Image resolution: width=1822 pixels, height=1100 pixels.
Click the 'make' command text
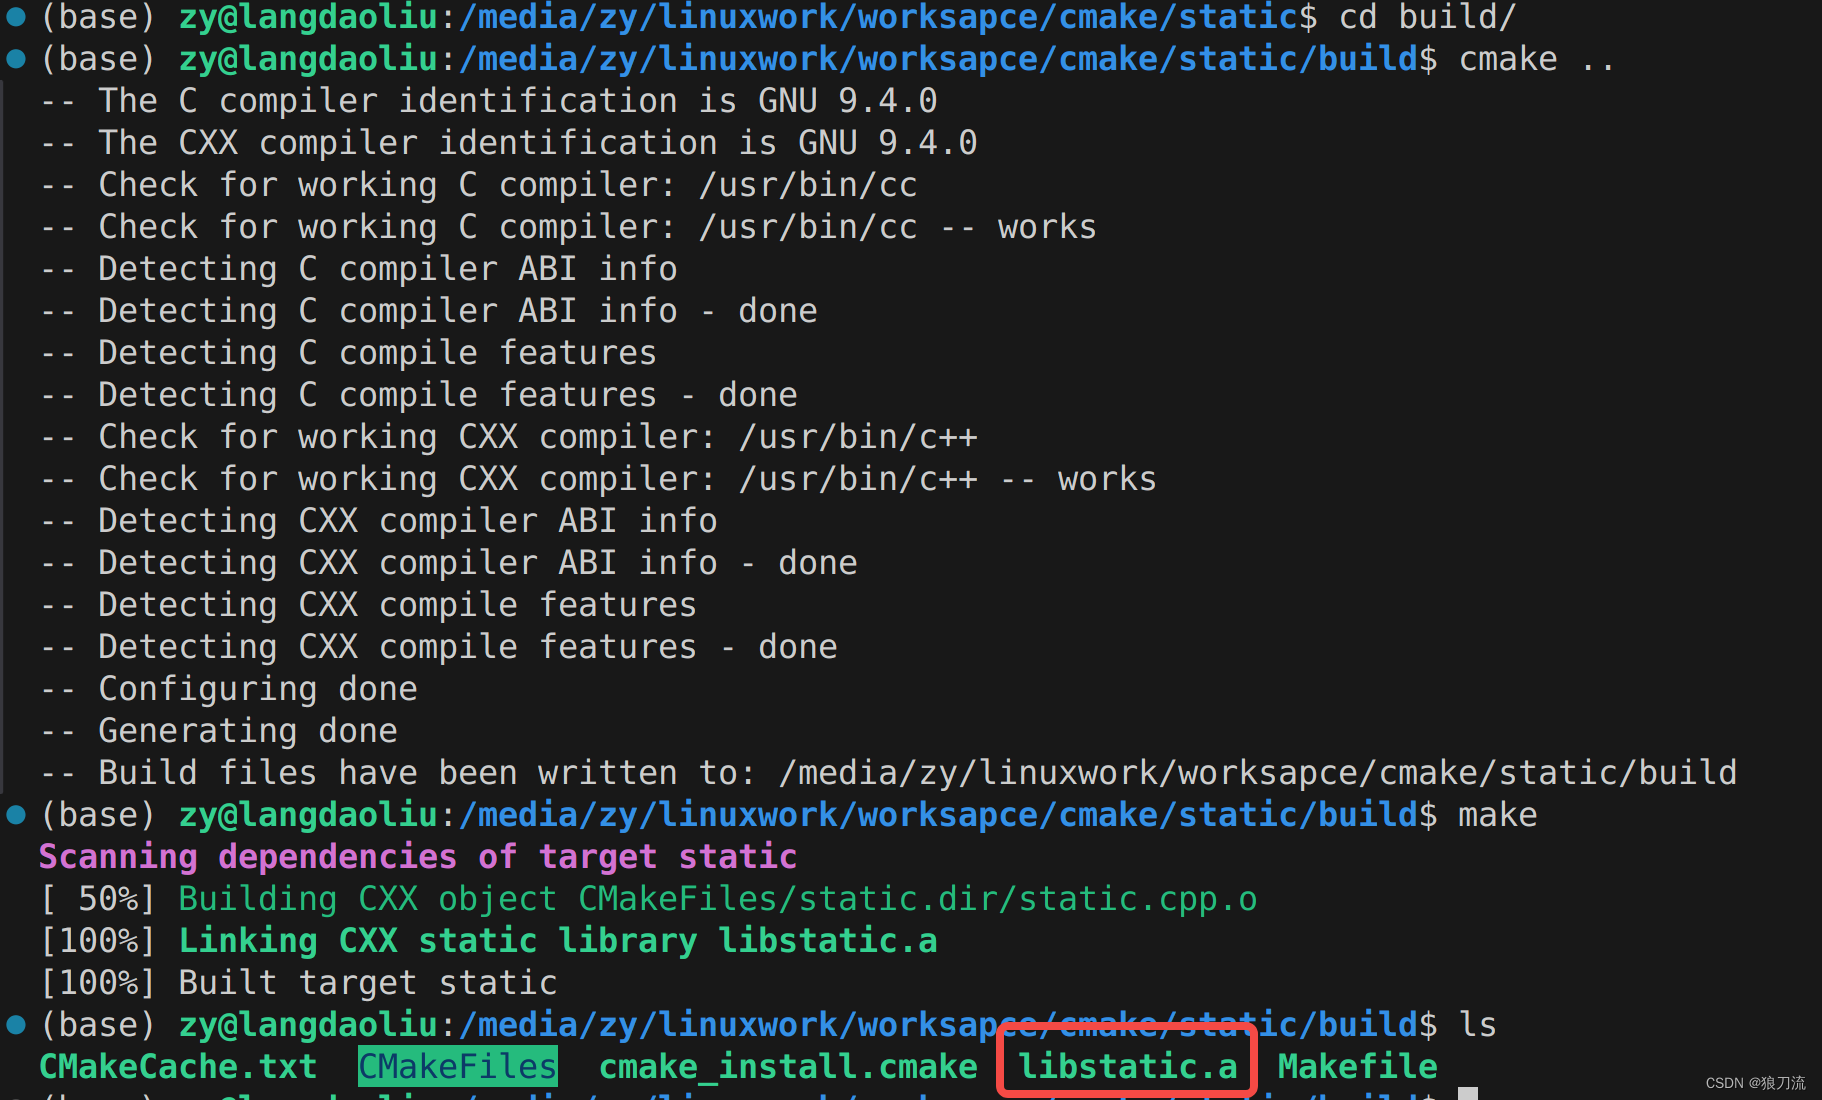1498,815
